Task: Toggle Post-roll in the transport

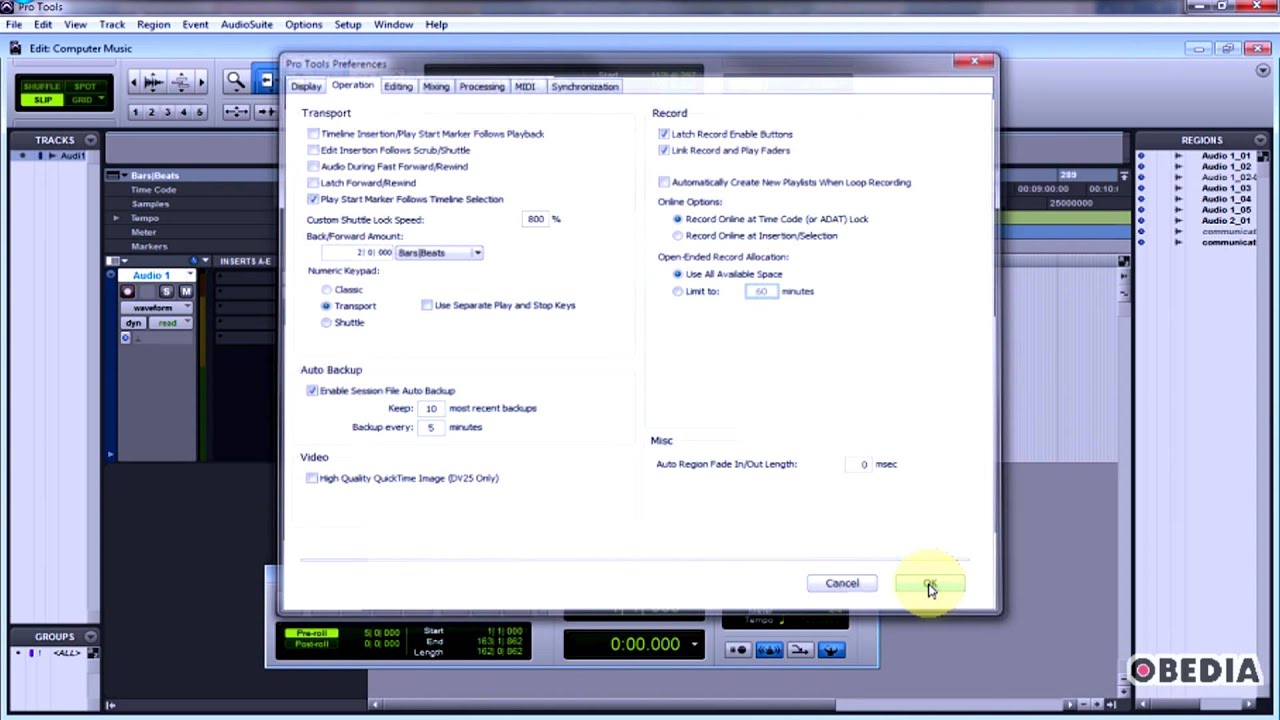Action: tap(311, 643)
